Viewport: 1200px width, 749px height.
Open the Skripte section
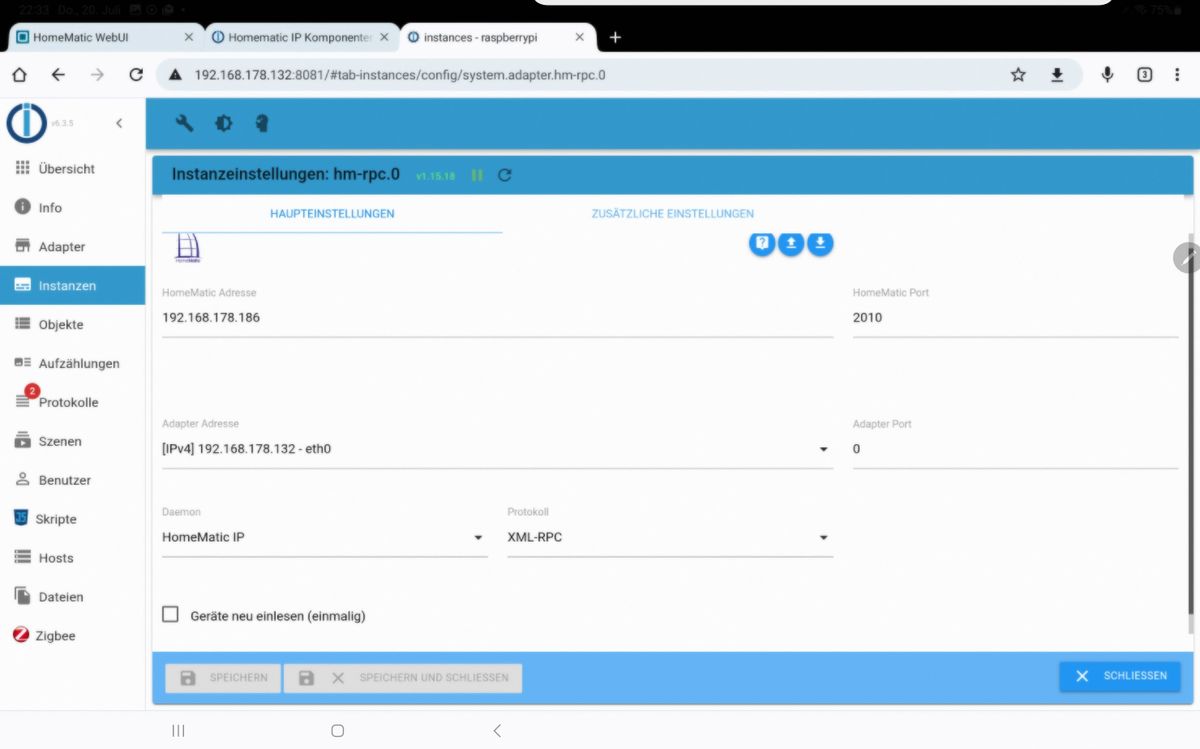tap(72, 519)
